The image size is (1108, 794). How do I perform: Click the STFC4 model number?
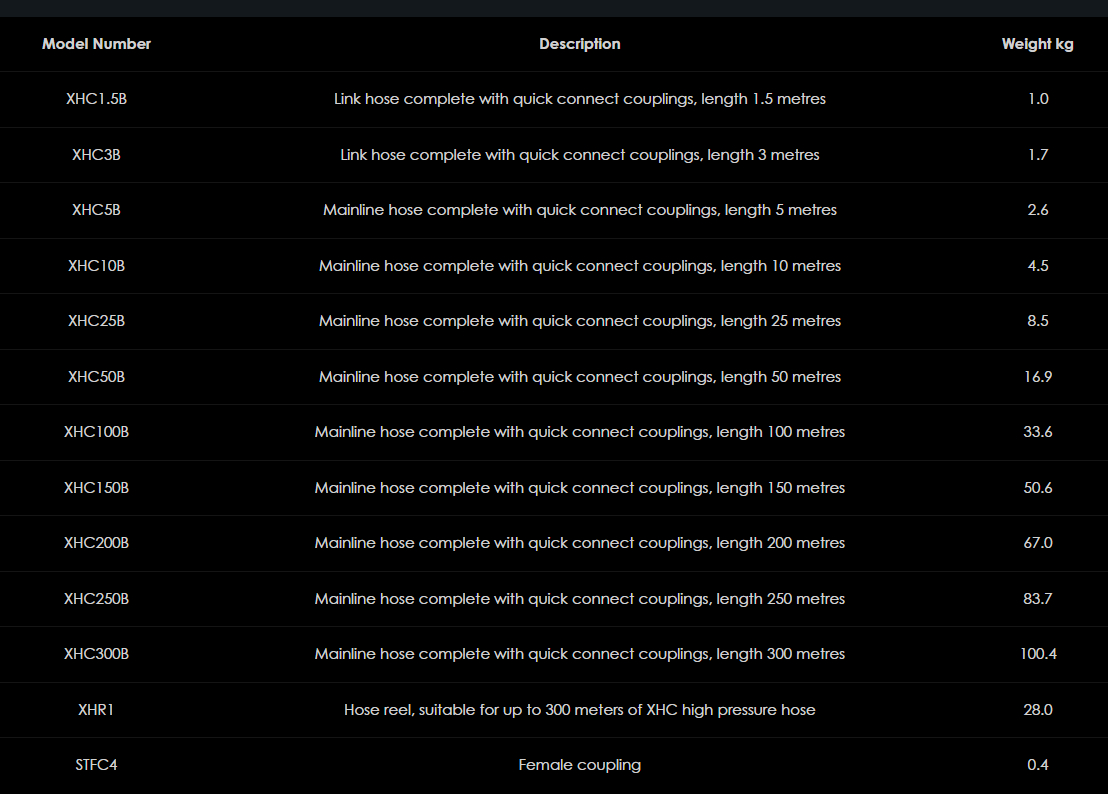click(96, 765)
